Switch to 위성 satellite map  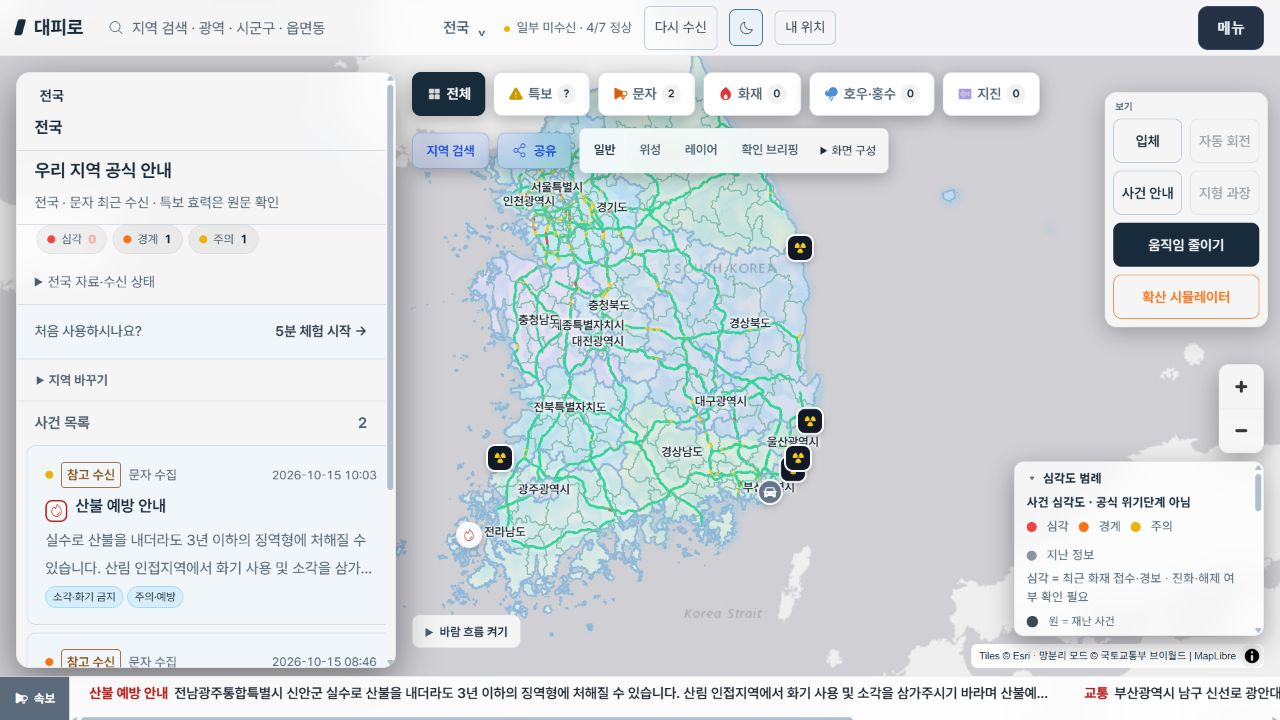coord(650,150)
